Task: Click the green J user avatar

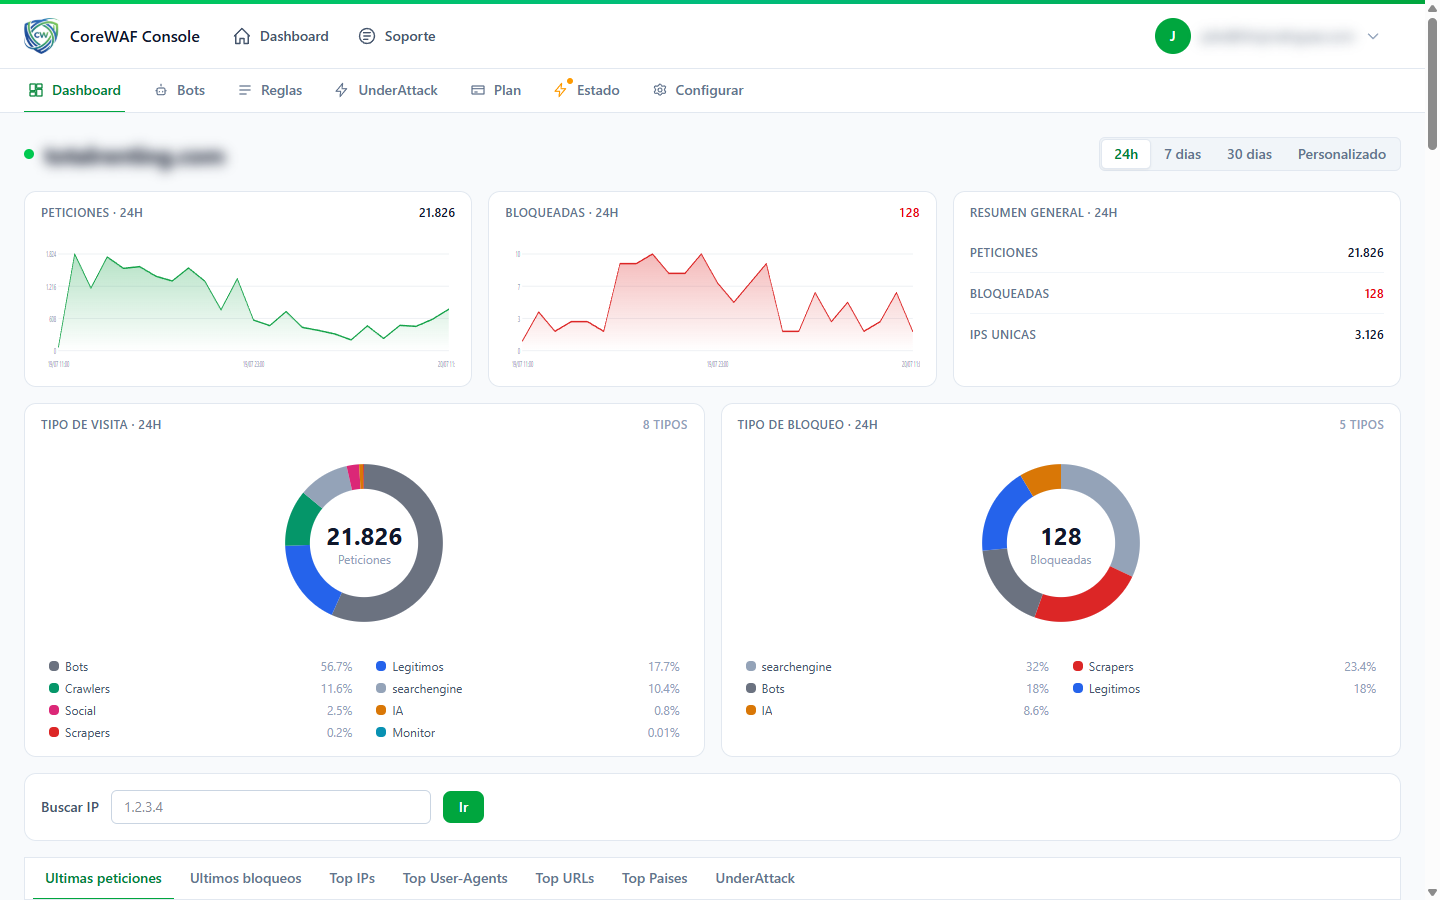Action: coord(1173,36)
